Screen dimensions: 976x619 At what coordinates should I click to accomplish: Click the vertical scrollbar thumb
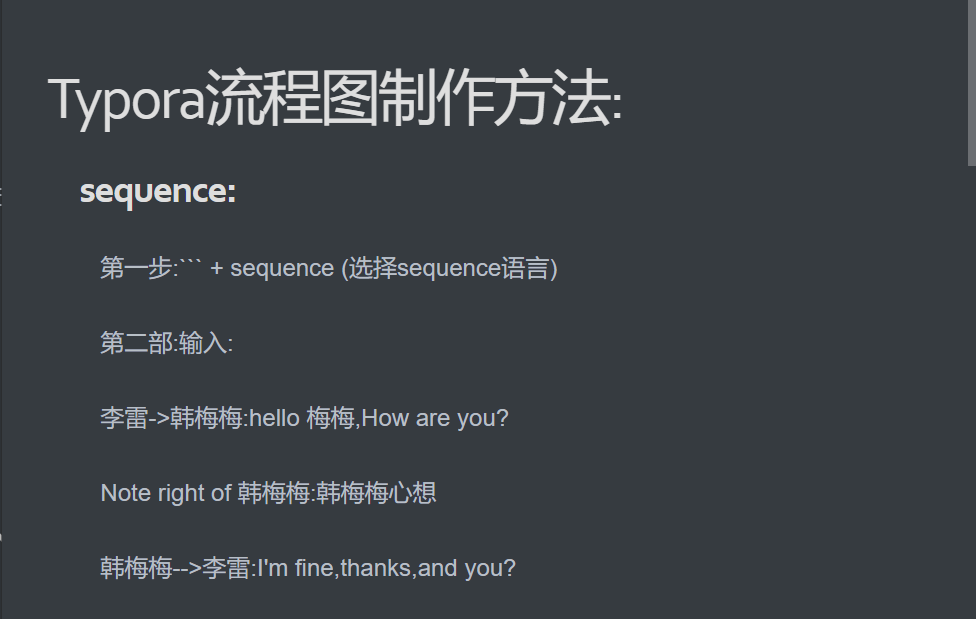coord(971,83)
